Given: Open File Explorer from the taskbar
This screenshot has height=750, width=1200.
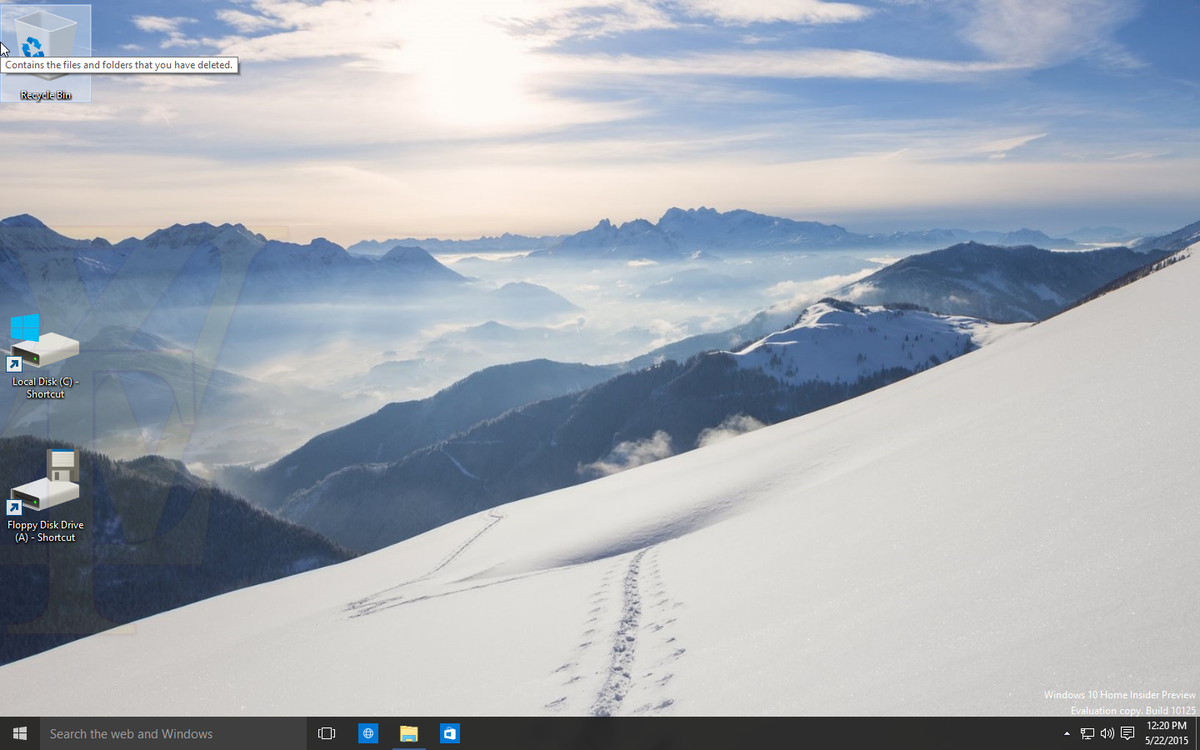Looking at the screenshot, I should pos(409,733).
